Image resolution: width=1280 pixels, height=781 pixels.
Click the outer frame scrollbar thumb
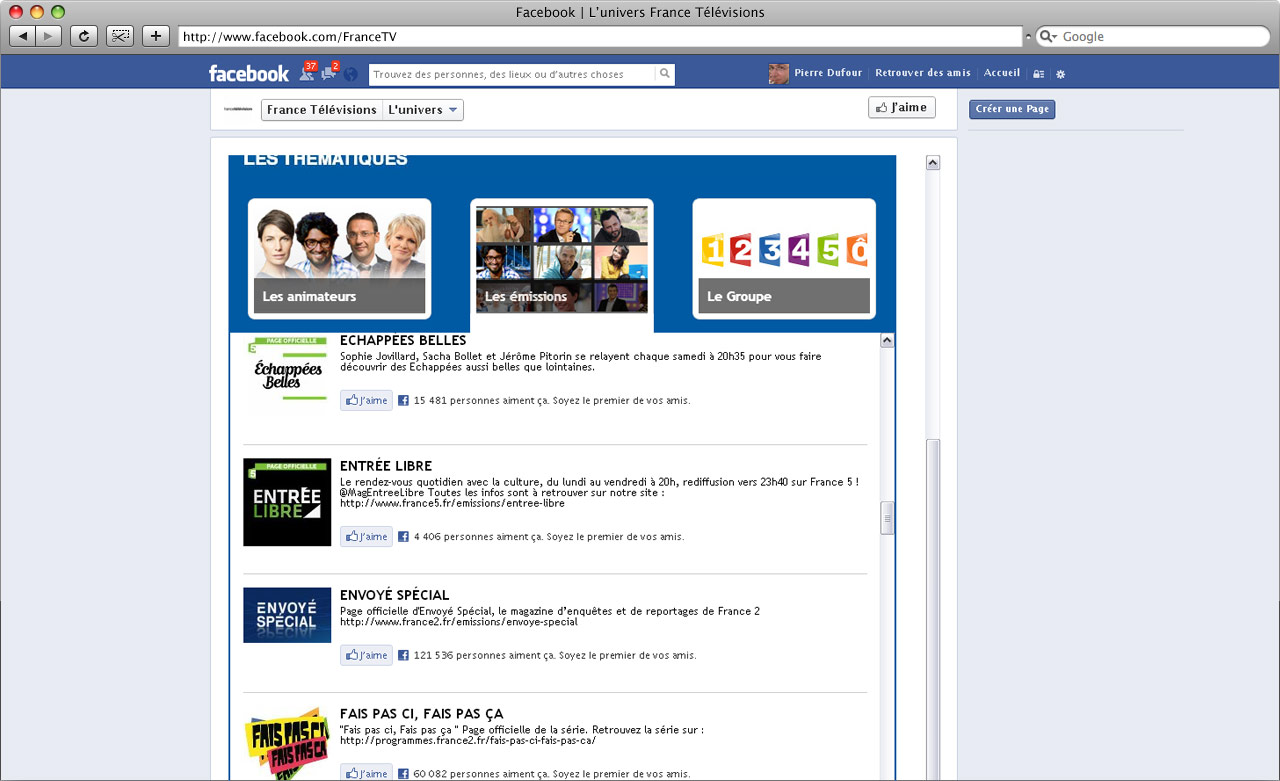(x=933, y=610)
